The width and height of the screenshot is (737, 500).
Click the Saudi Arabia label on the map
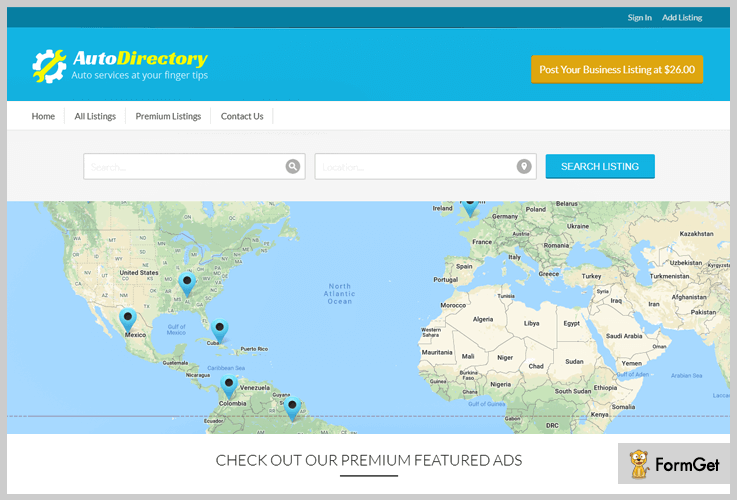624,336
